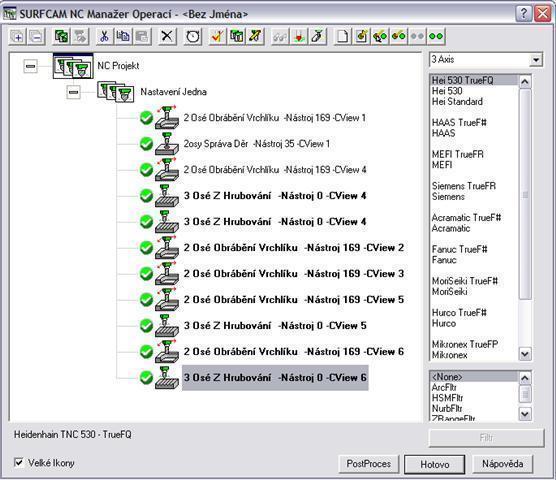Select Fanuc TrueF# postprocessor
The height and width of the screenshot is (480, 556).
click(x=474, y=249)
